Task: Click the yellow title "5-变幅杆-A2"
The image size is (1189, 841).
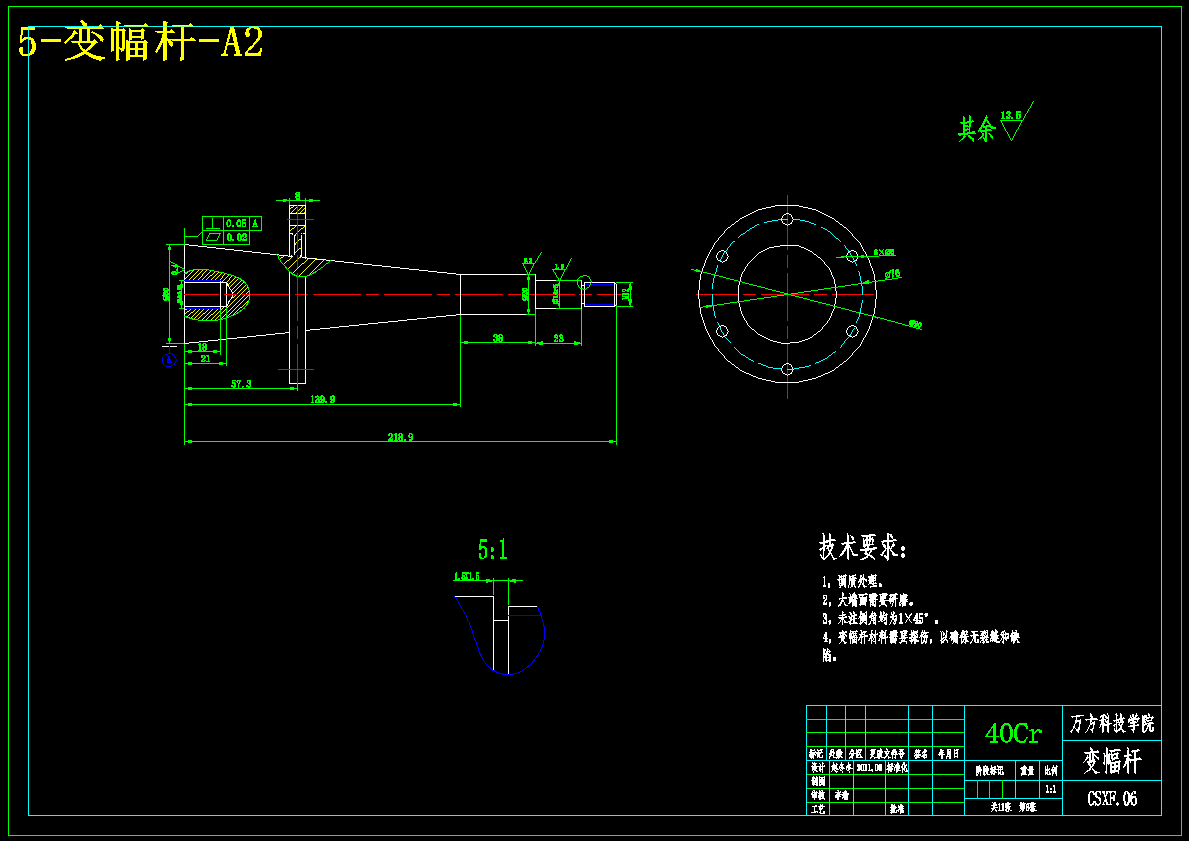Action: 140,43
